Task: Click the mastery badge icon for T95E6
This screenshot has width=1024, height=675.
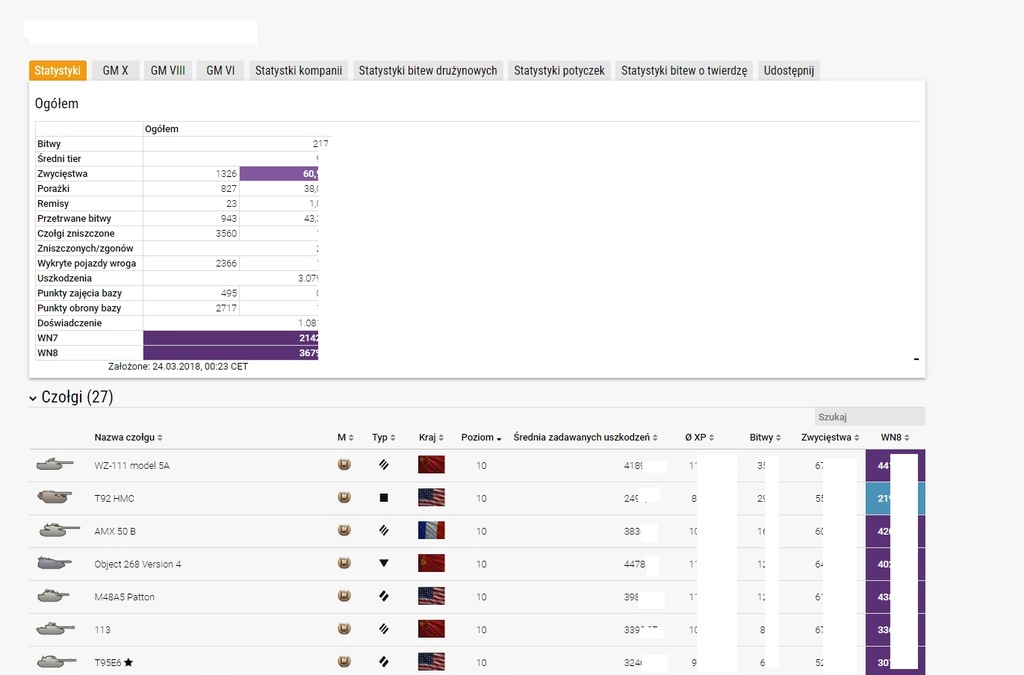Action: click(x=344, y=661)
